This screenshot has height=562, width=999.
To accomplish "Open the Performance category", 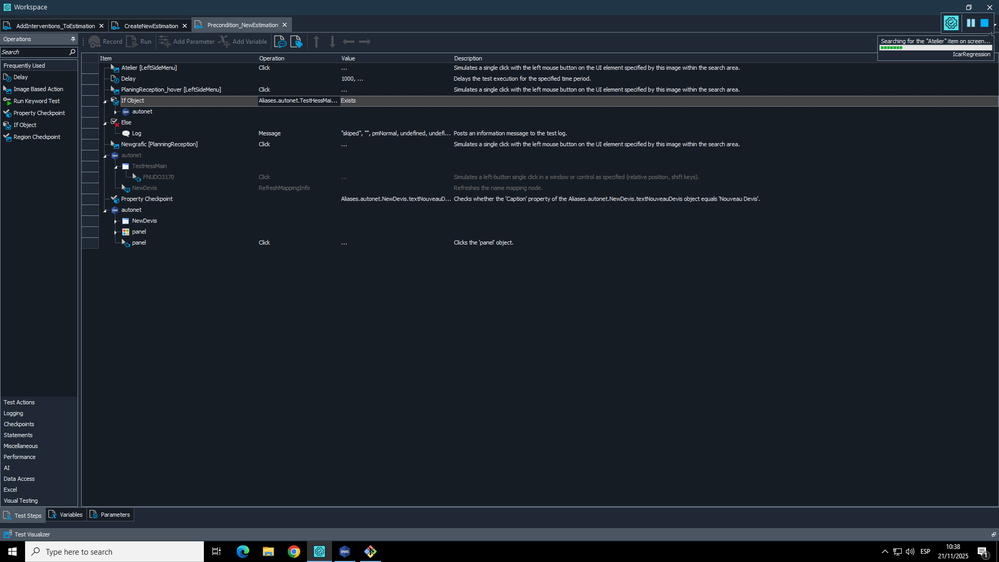I will click(20, 457).
